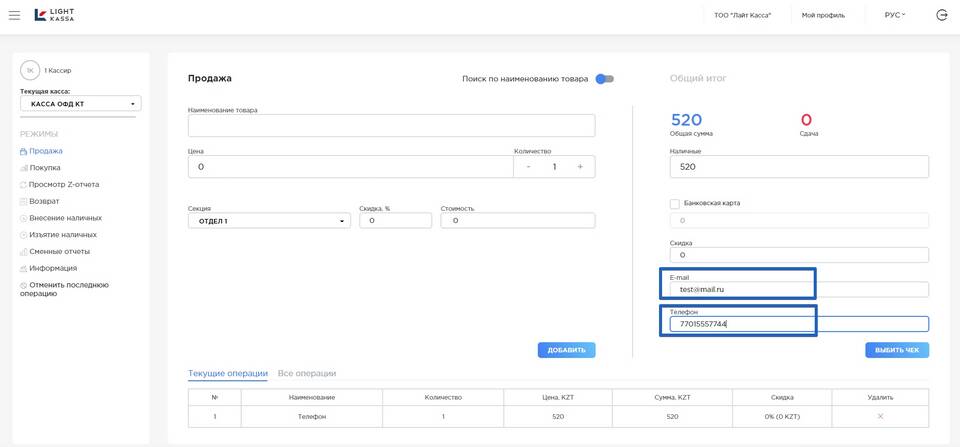The height and width of the screenshot is (447, 960).
Task: Switch to Все операции tab
Action: click(x=306, y=373)
